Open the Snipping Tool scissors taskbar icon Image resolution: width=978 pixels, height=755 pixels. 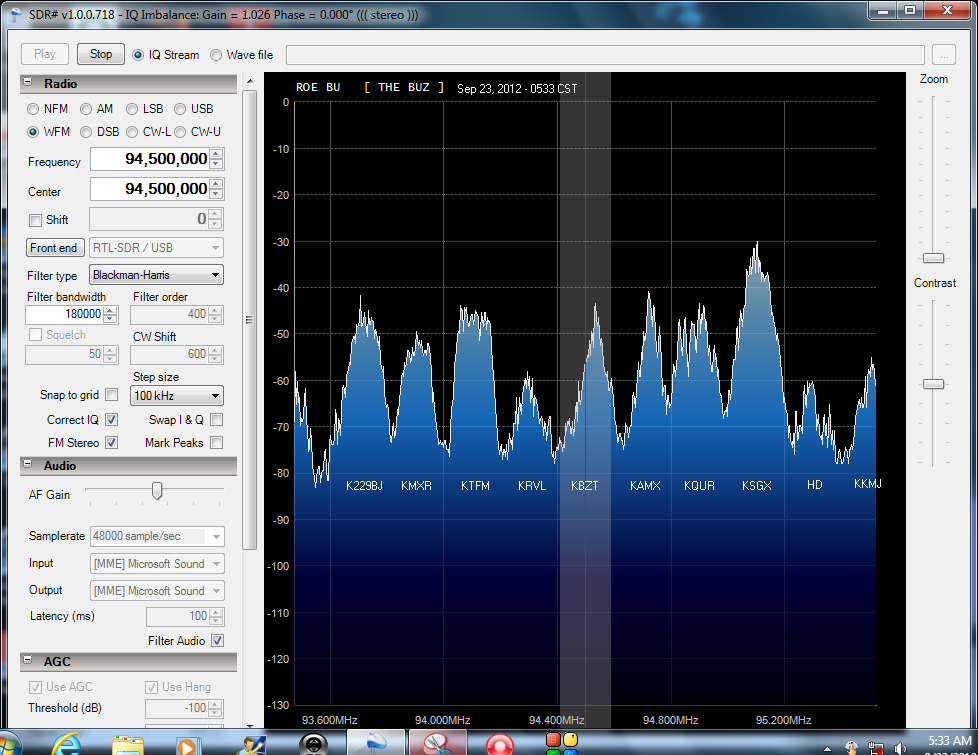coord(437,744)
